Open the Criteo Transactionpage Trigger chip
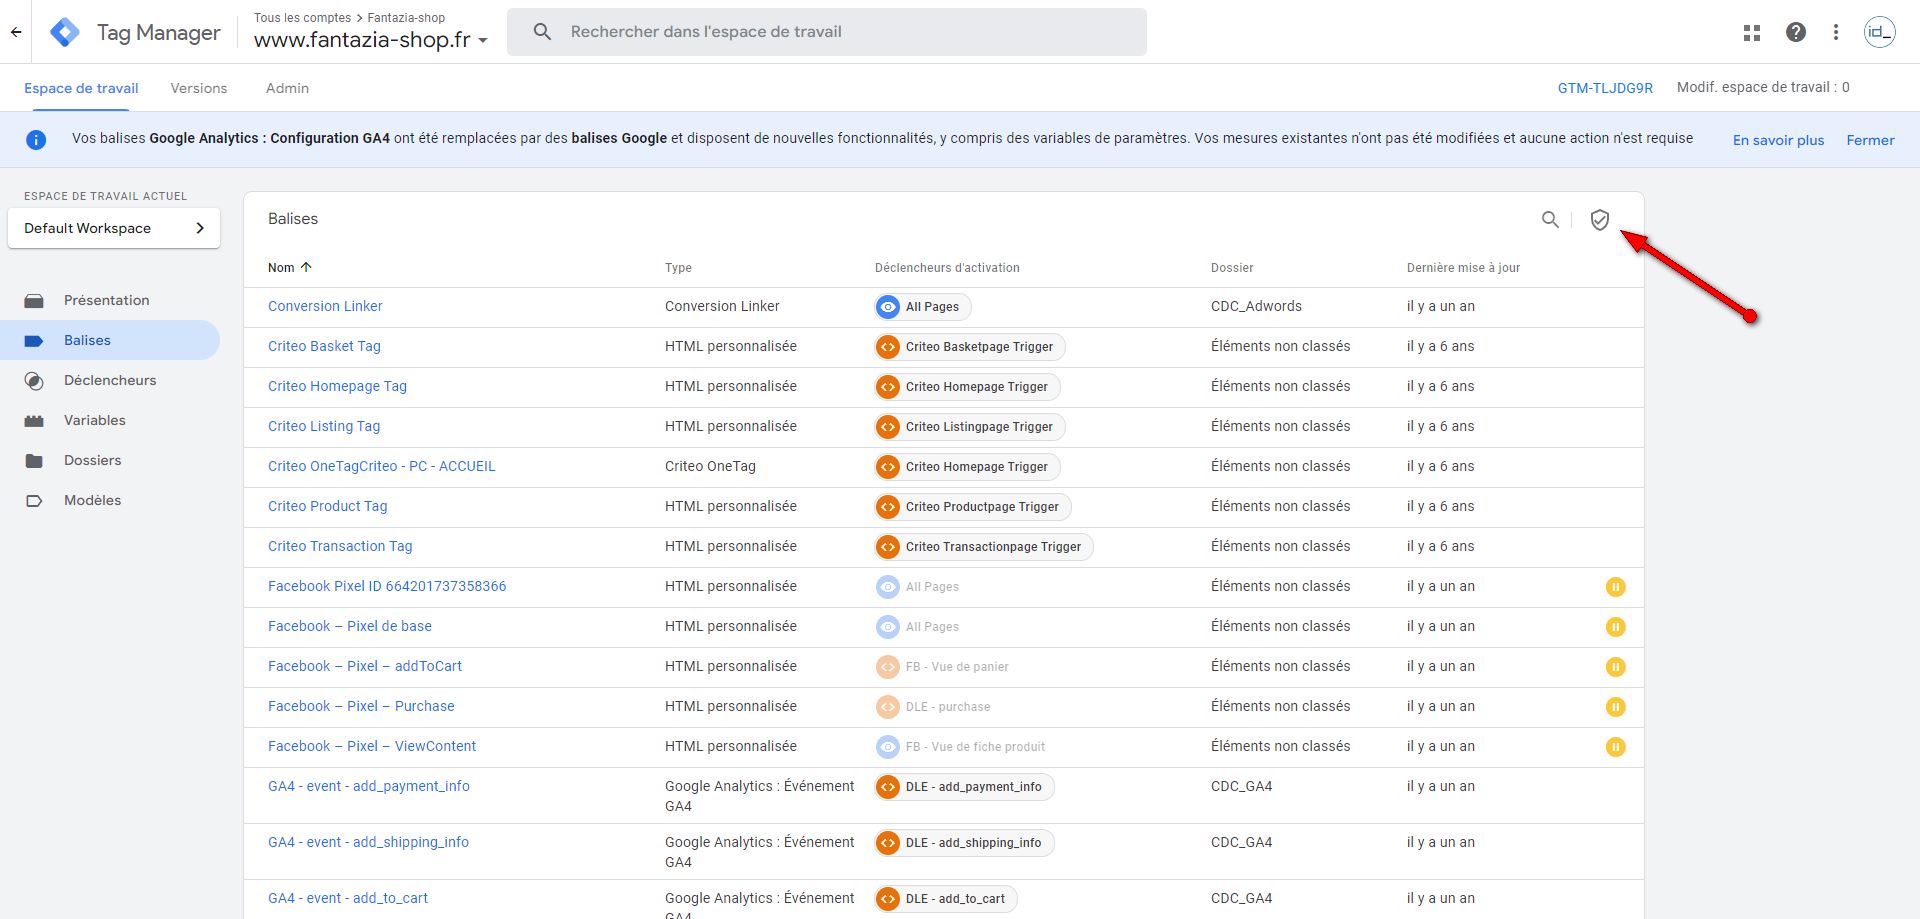The image size is (1920, 919). (984, 547)
